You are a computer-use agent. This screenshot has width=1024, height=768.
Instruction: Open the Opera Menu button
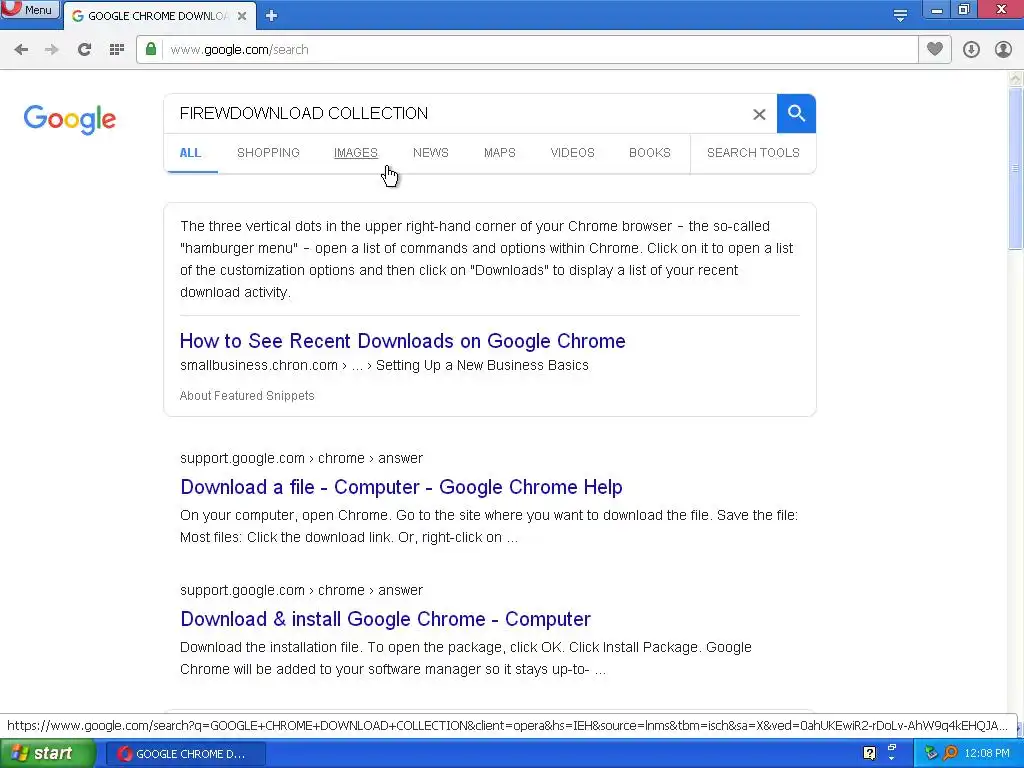(29, 10)
